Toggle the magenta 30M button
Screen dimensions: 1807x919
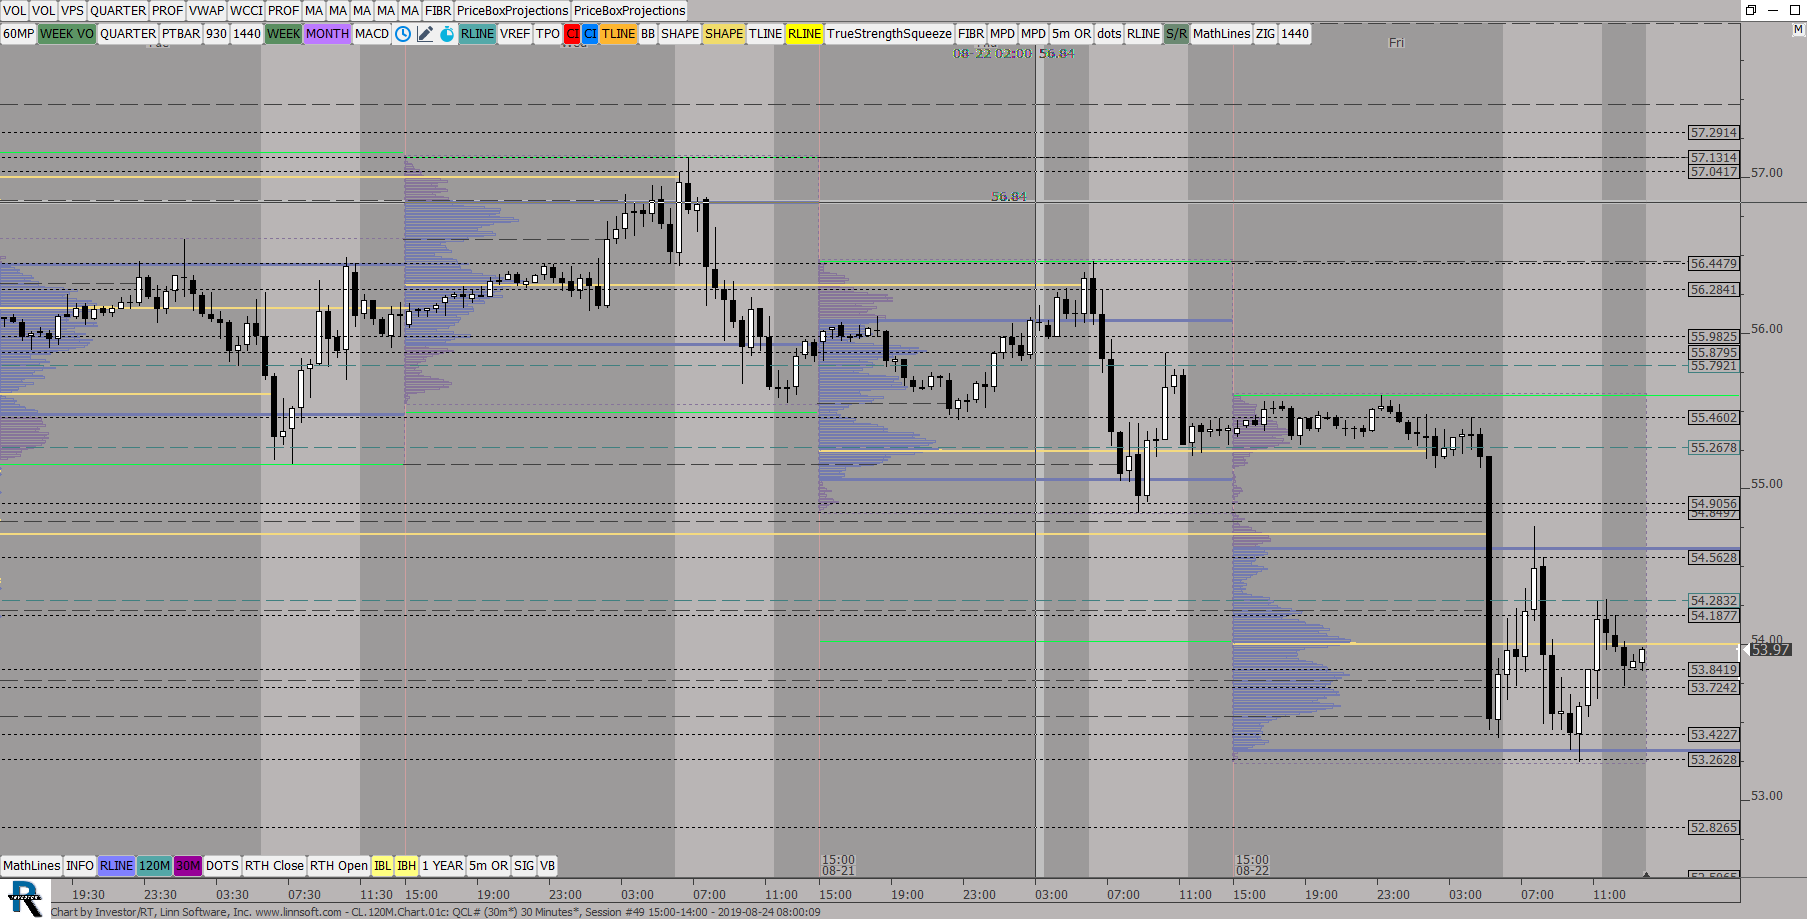tap(188, 866)
